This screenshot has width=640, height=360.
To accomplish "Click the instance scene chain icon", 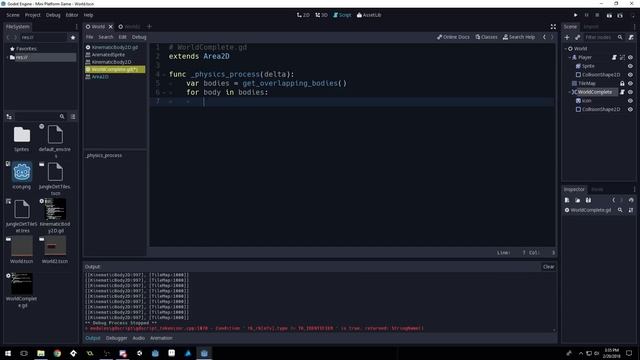I will coord(578,37).
